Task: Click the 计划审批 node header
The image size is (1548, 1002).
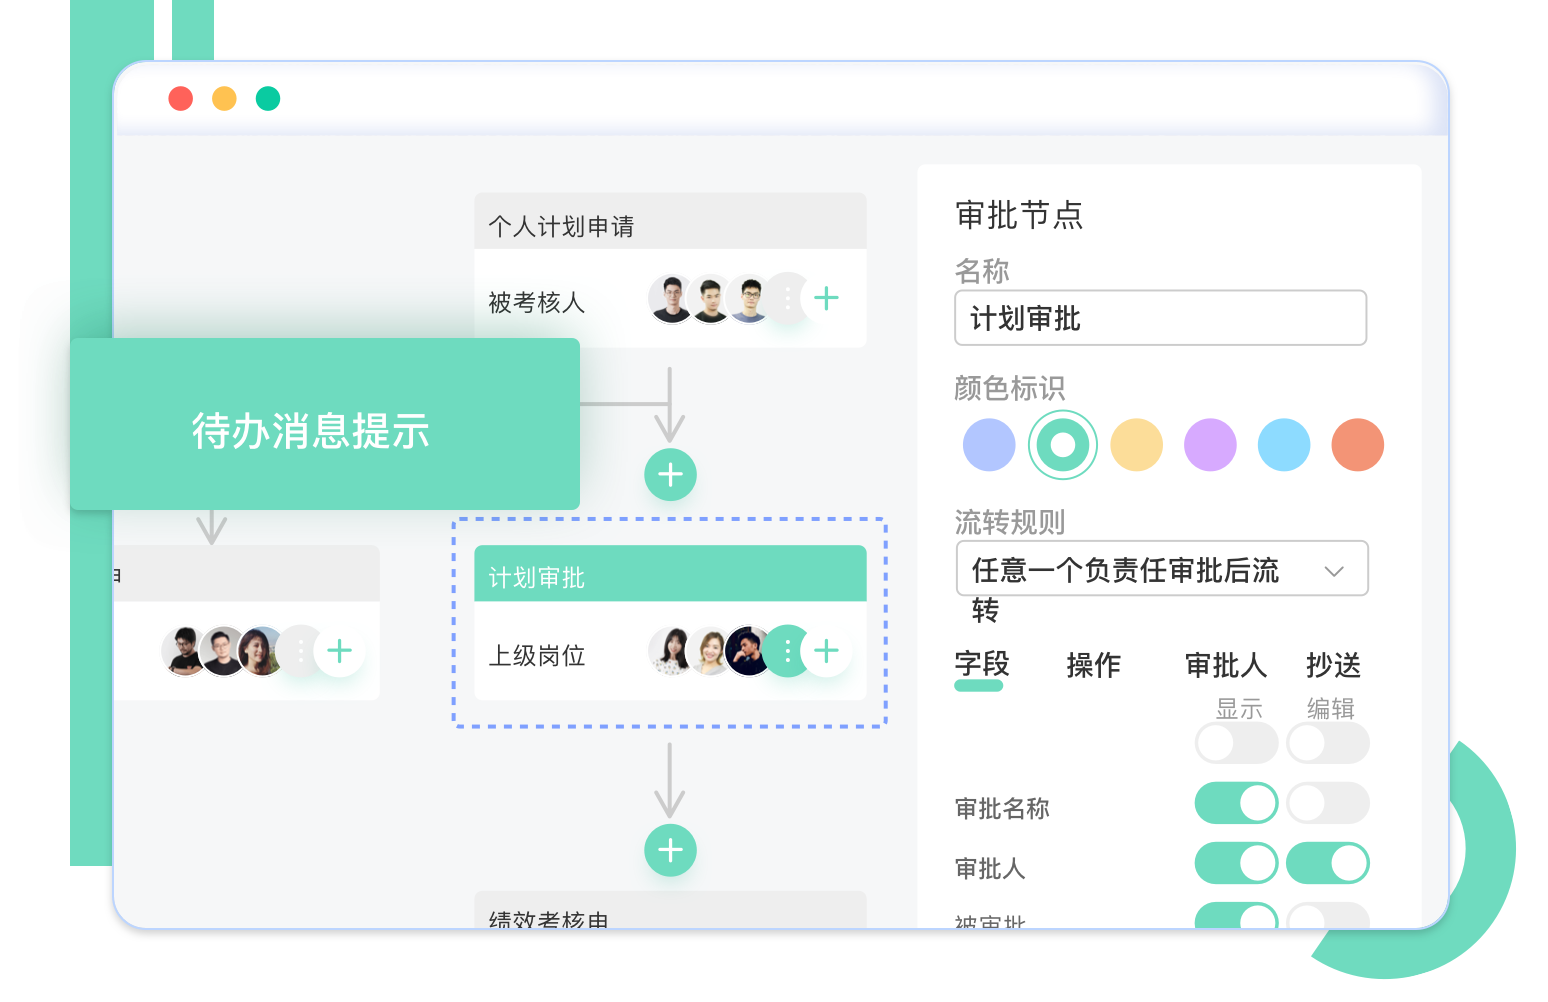Action: [x=670, y=574]
